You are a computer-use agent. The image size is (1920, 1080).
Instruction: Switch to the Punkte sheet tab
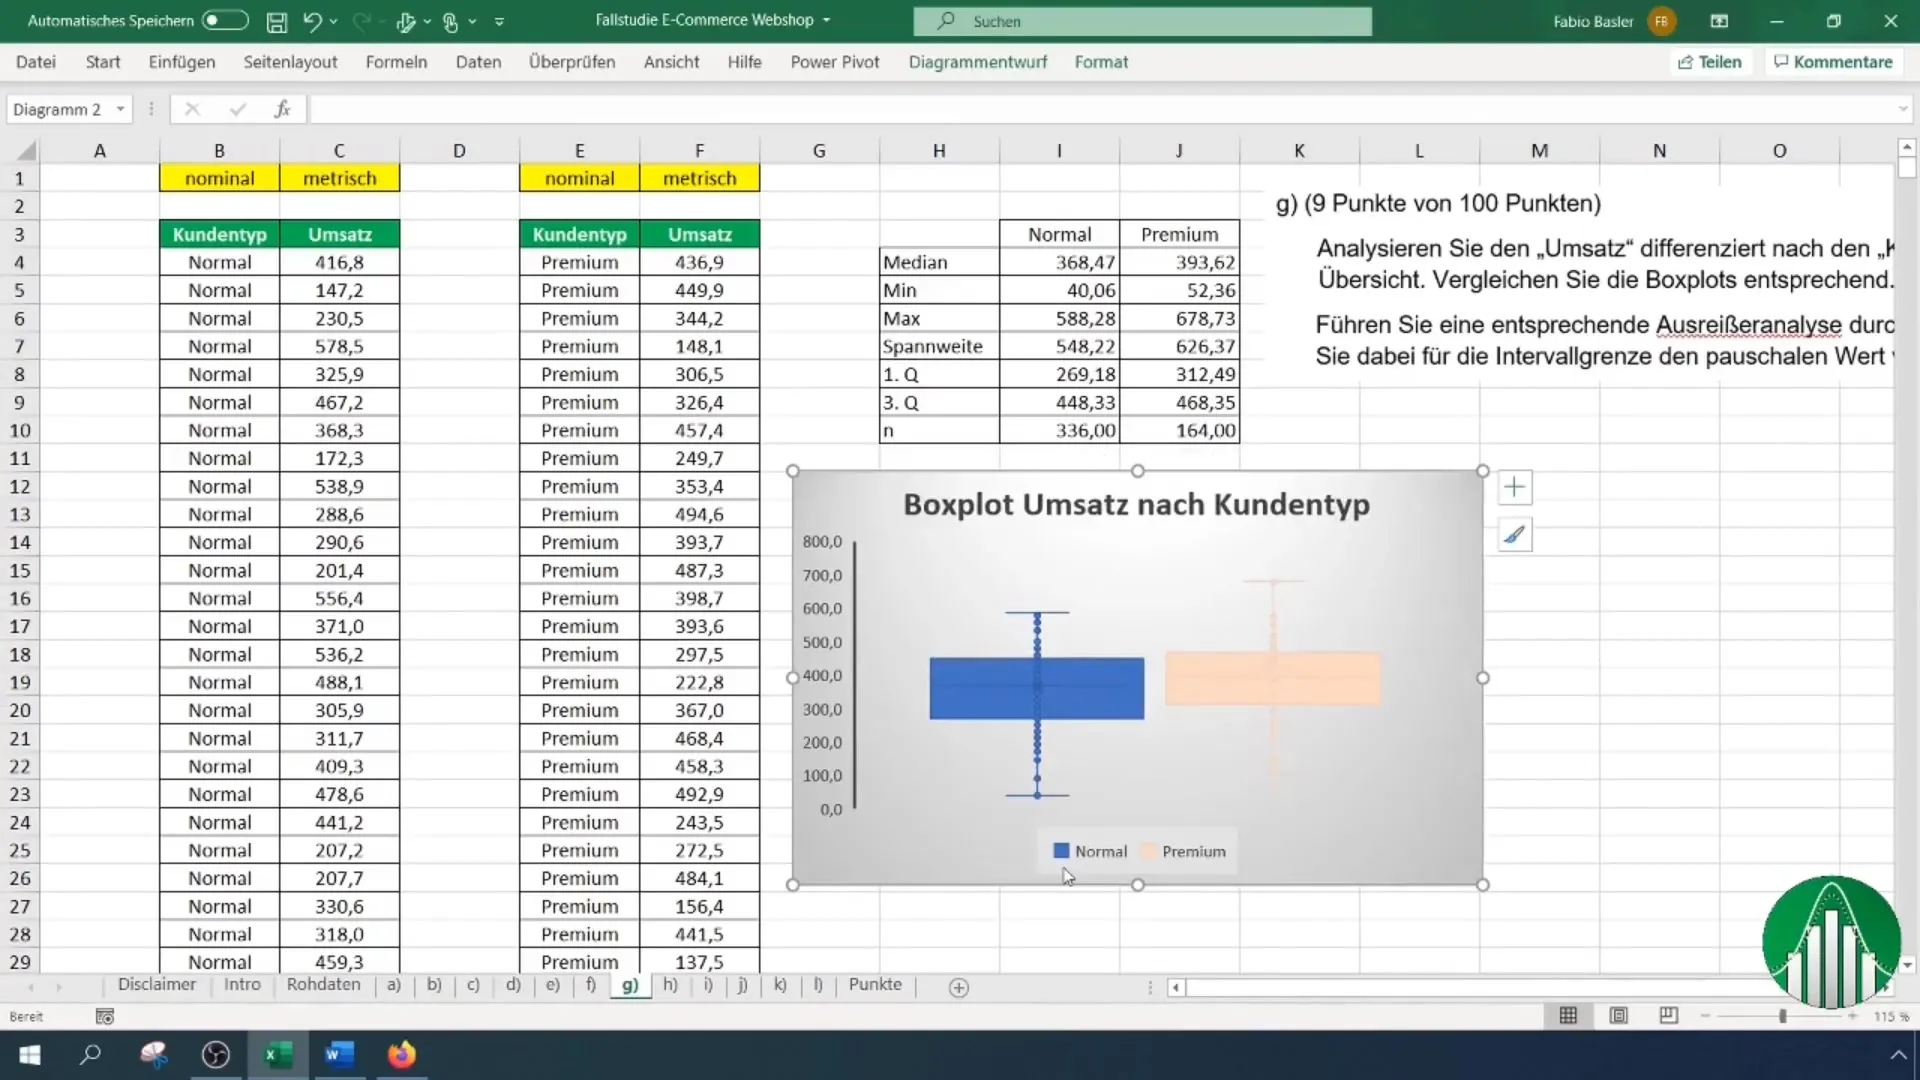point(875,985)
